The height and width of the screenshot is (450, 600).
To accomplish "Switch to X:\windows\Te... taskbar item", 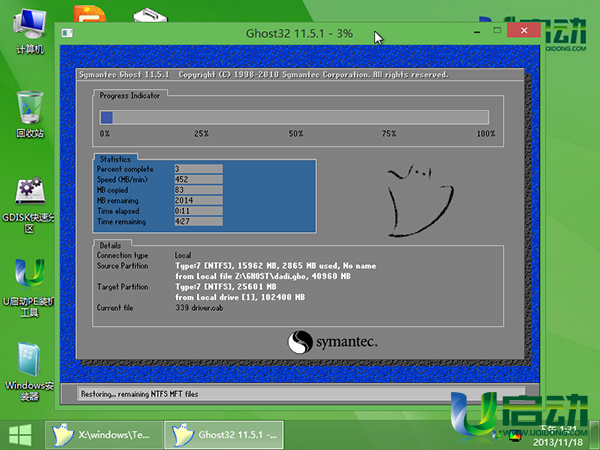I will 104,435.
